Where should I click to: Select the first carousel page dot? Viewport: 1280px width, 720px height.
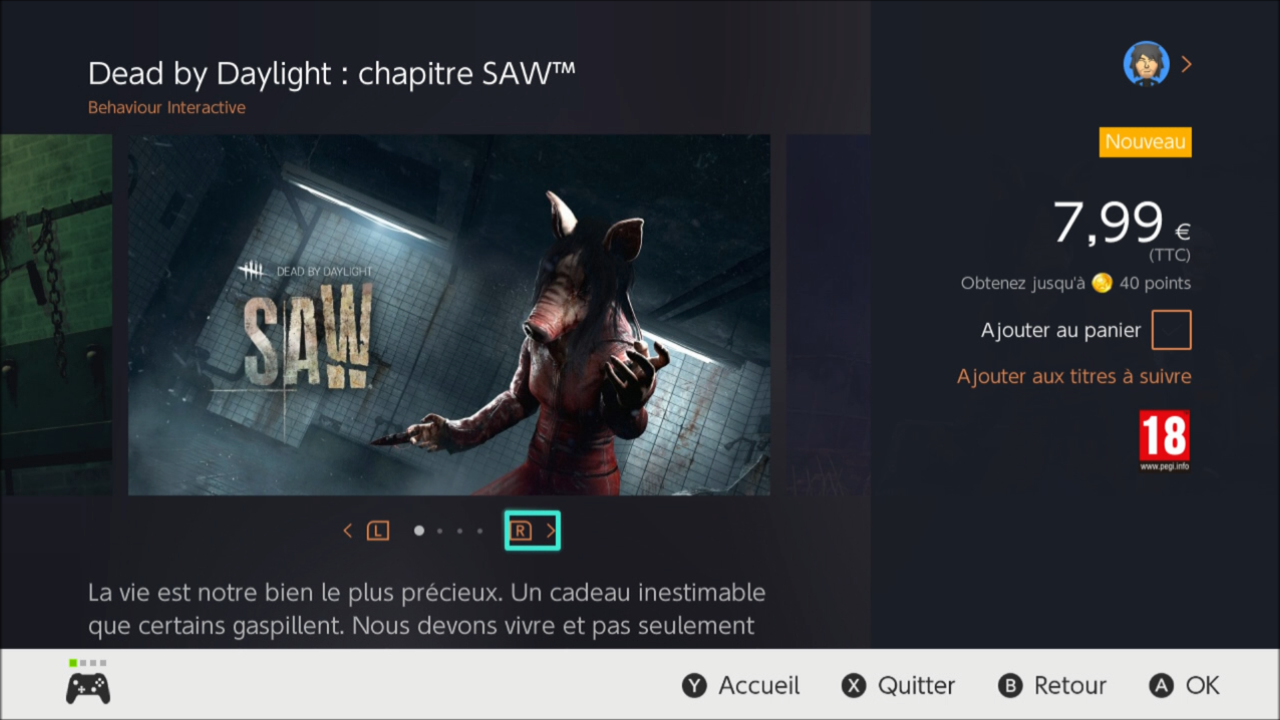pos(419,531)
